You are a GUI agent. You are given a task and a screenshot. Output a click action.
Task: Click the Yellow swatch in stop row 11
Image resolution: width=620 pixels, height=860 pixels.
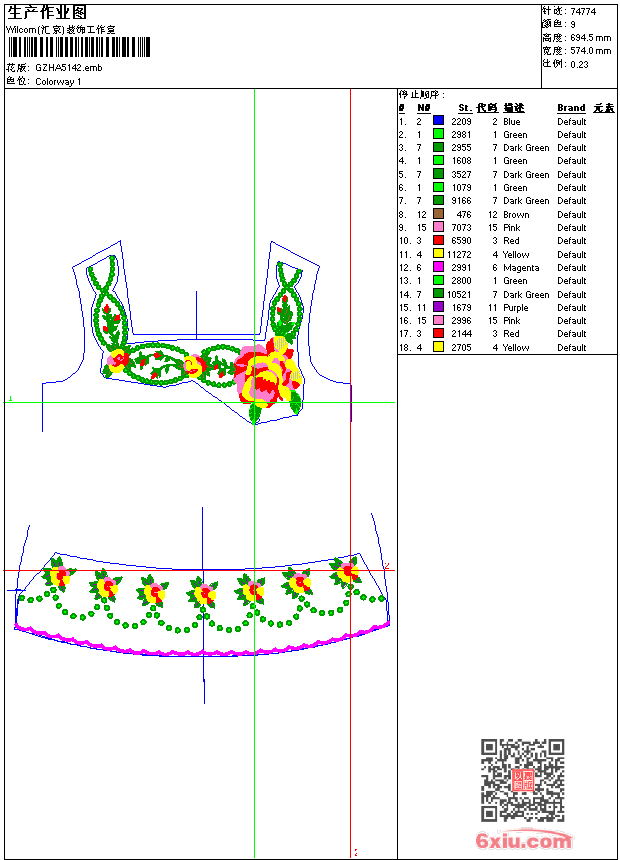pos(438,254)
